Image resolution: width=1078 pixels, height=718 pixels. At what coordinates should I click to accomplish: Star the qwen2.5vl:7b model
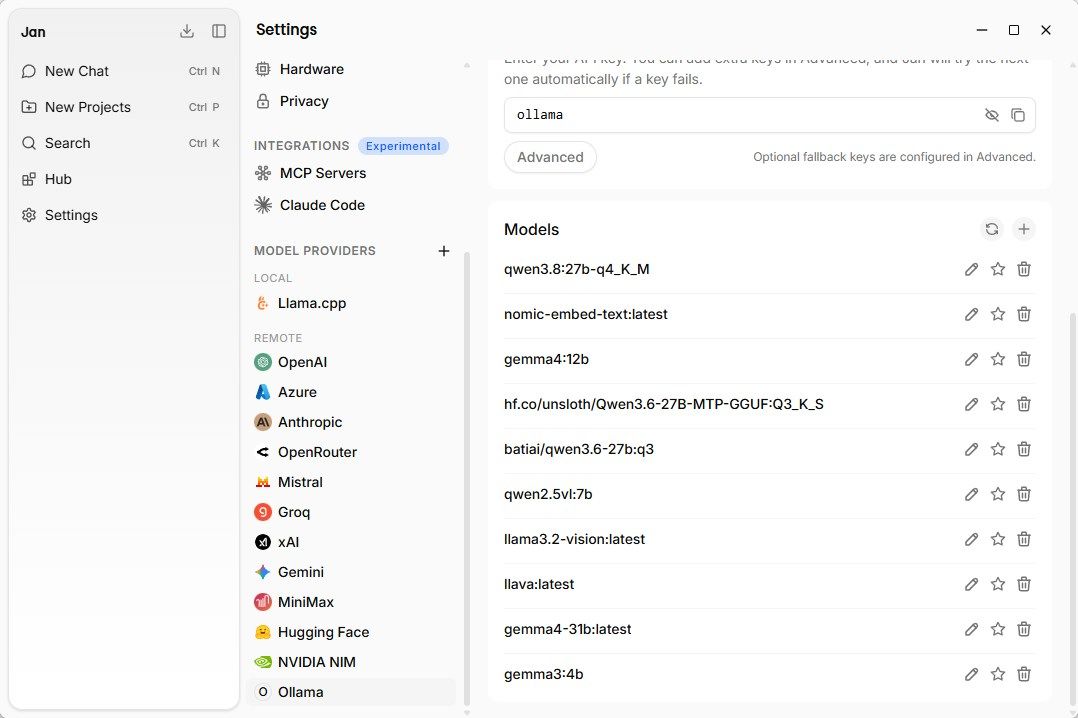[998, 494]
